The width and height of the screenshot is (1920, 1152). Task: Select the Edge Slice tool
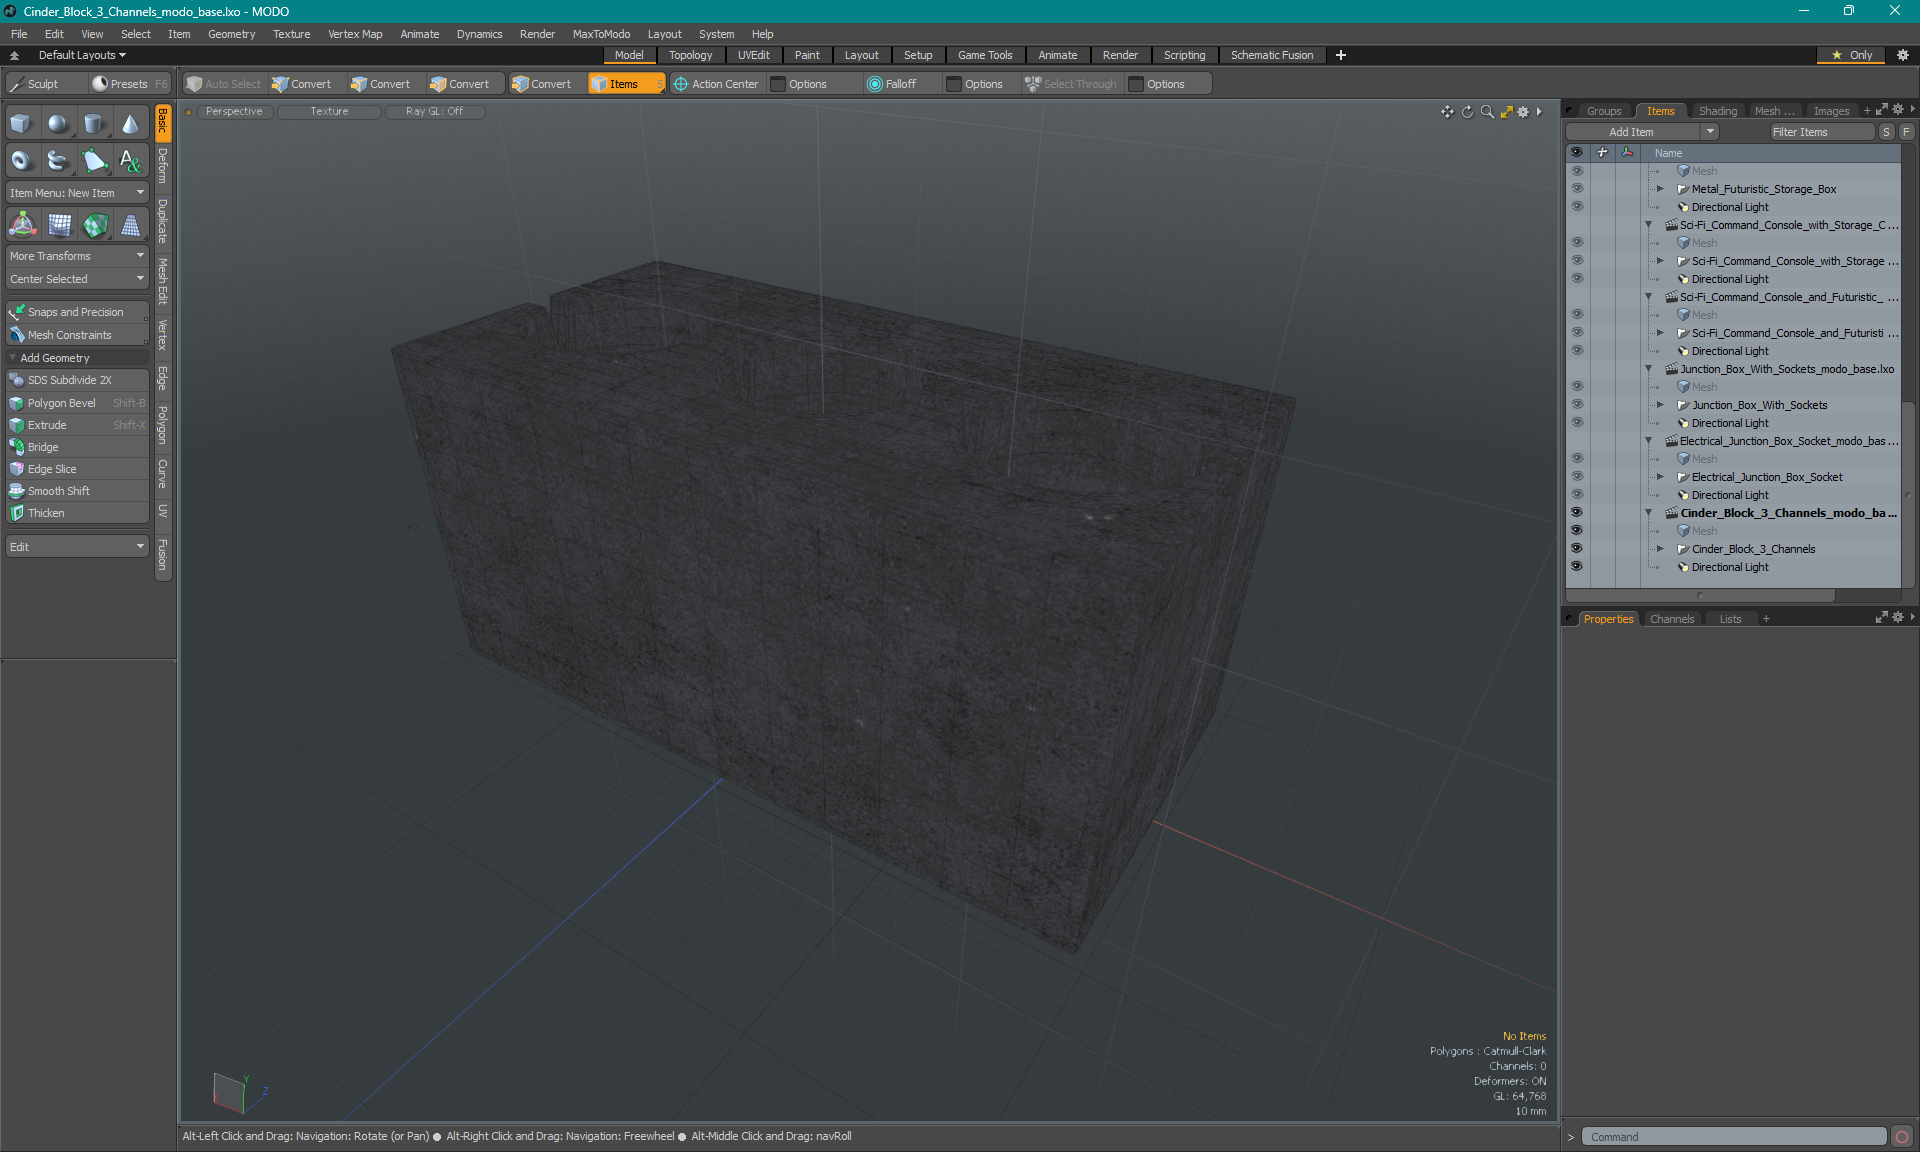(51, 468)
